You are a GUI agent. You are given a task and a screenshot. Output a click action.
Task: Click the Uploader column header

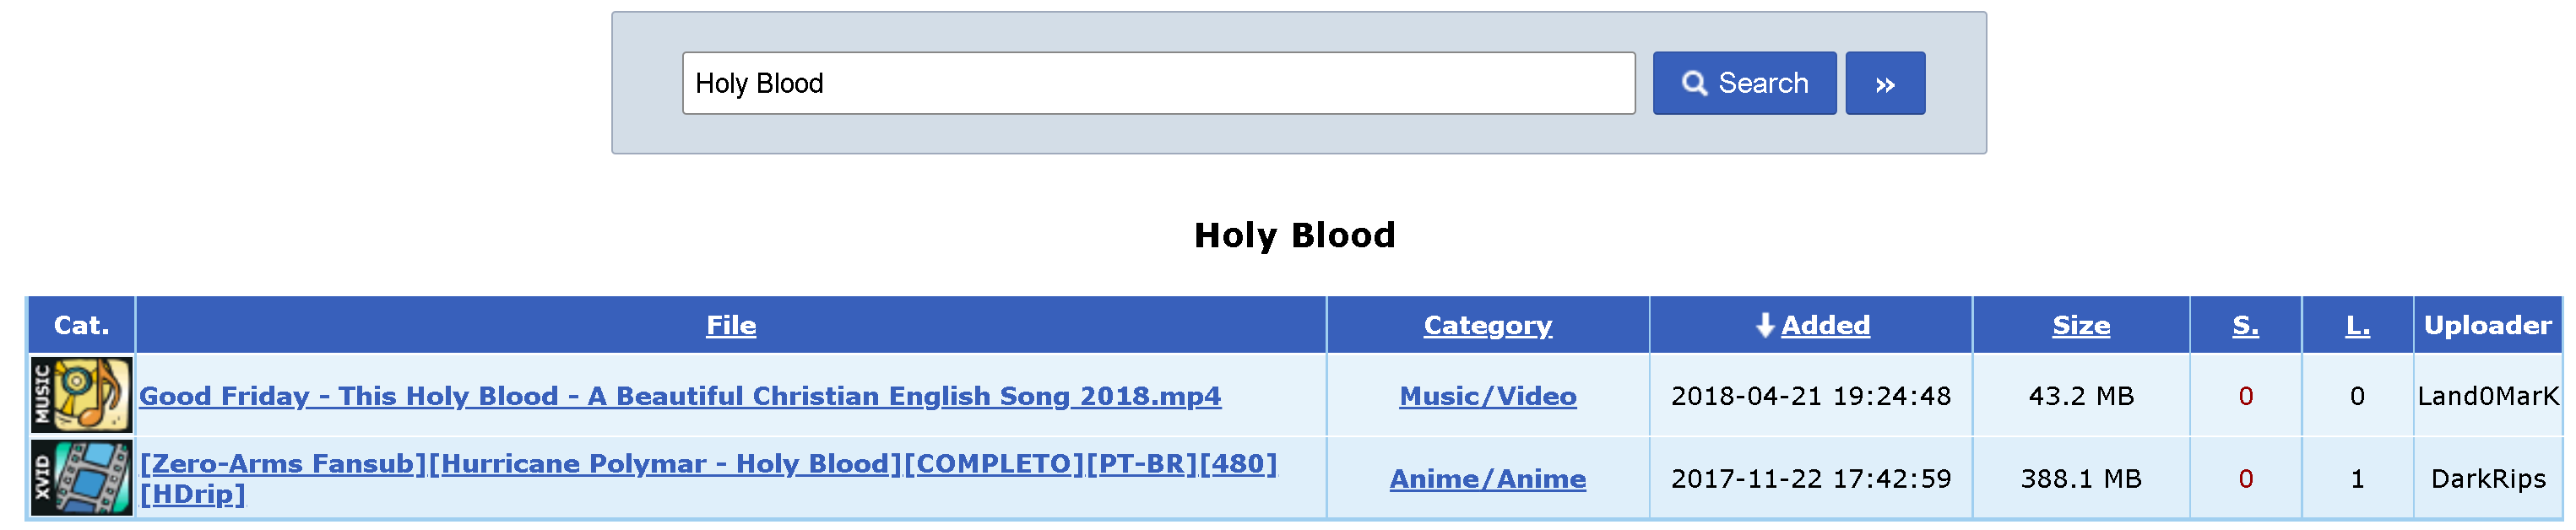[2487, 325]
